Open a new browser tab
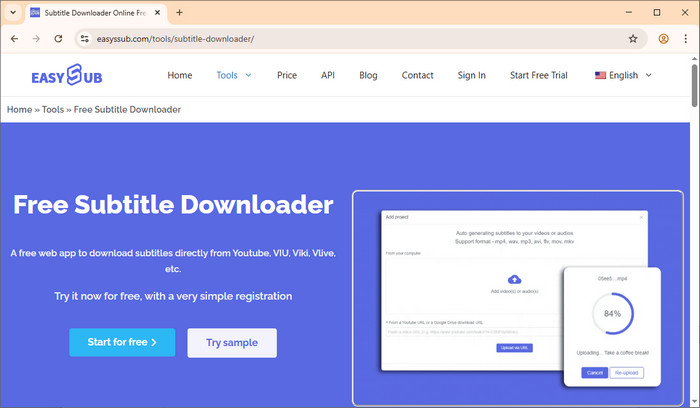 point(179,12)
